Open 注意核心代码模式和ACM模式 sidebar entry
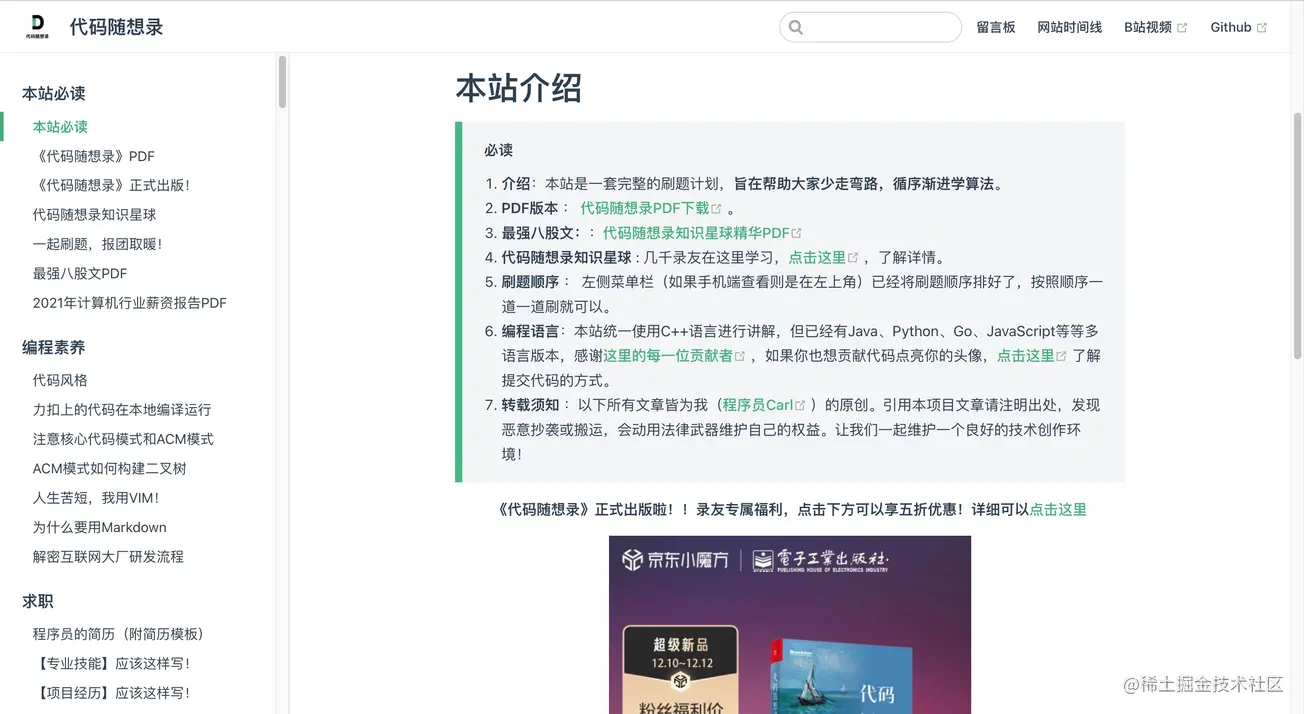The height and width of the screenshot is (714, 1304). pos(123,439)
